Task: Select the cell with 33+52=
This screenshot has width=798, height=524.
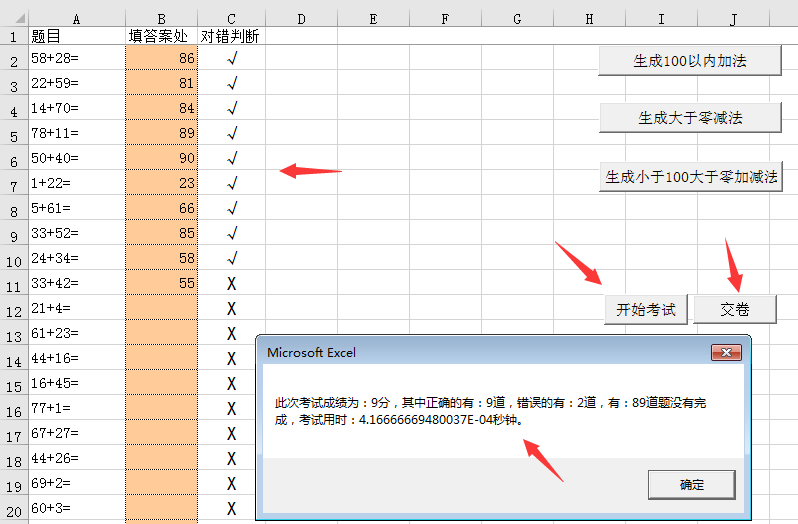Action: pos(77,232)
